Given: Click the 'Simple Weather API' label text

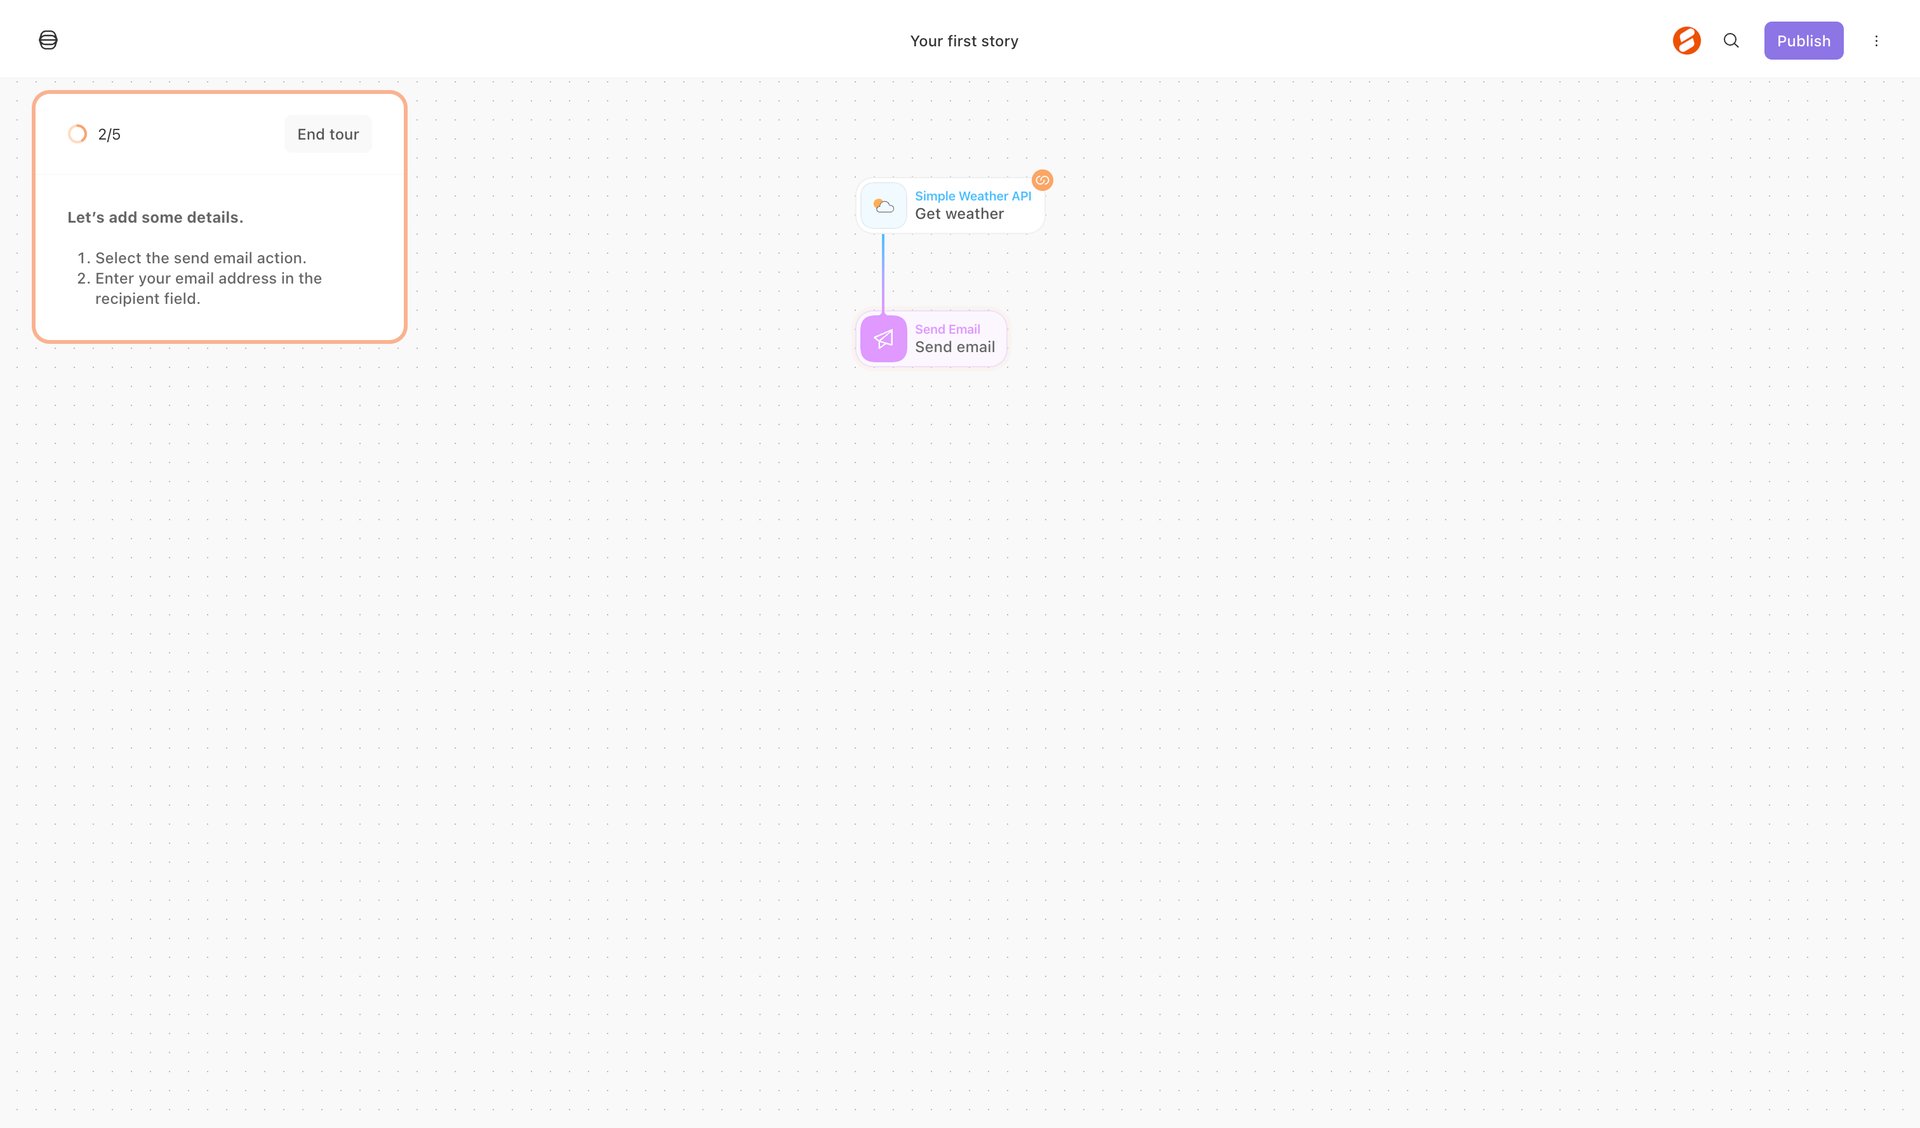Looking at the screenshot, I should point(972,196).
